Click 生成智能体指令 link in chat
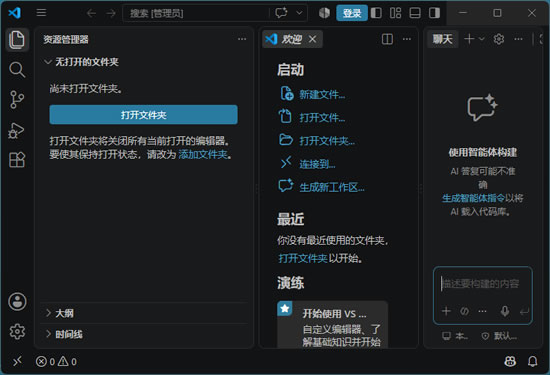This screenshot has width=550, height=375. pos(474,198)
